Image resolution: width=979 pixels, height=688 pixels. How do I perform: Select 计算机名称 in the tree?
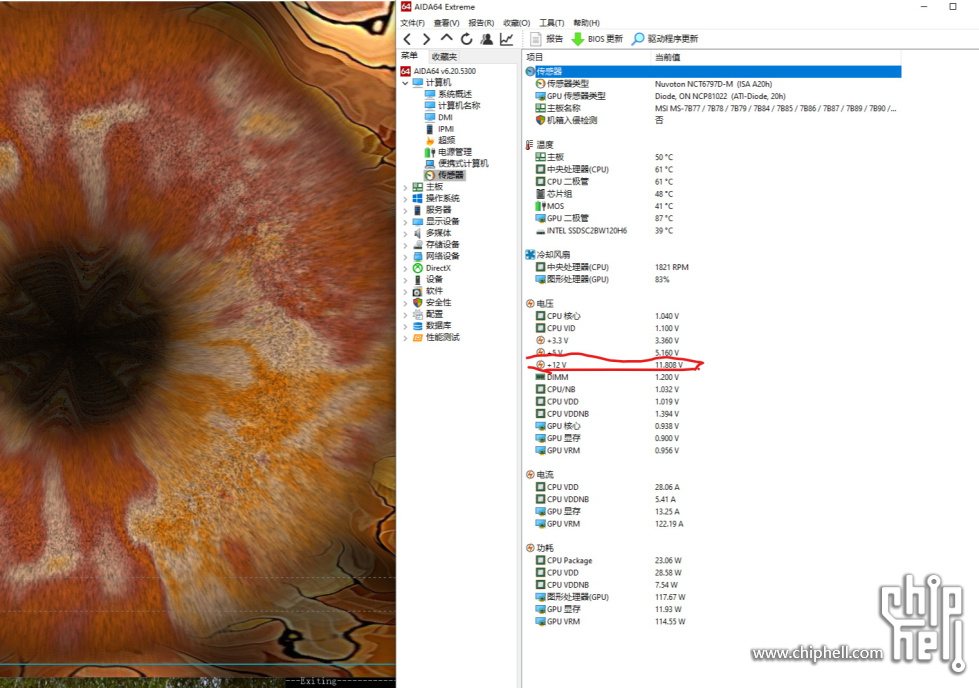tap(452, 106)
